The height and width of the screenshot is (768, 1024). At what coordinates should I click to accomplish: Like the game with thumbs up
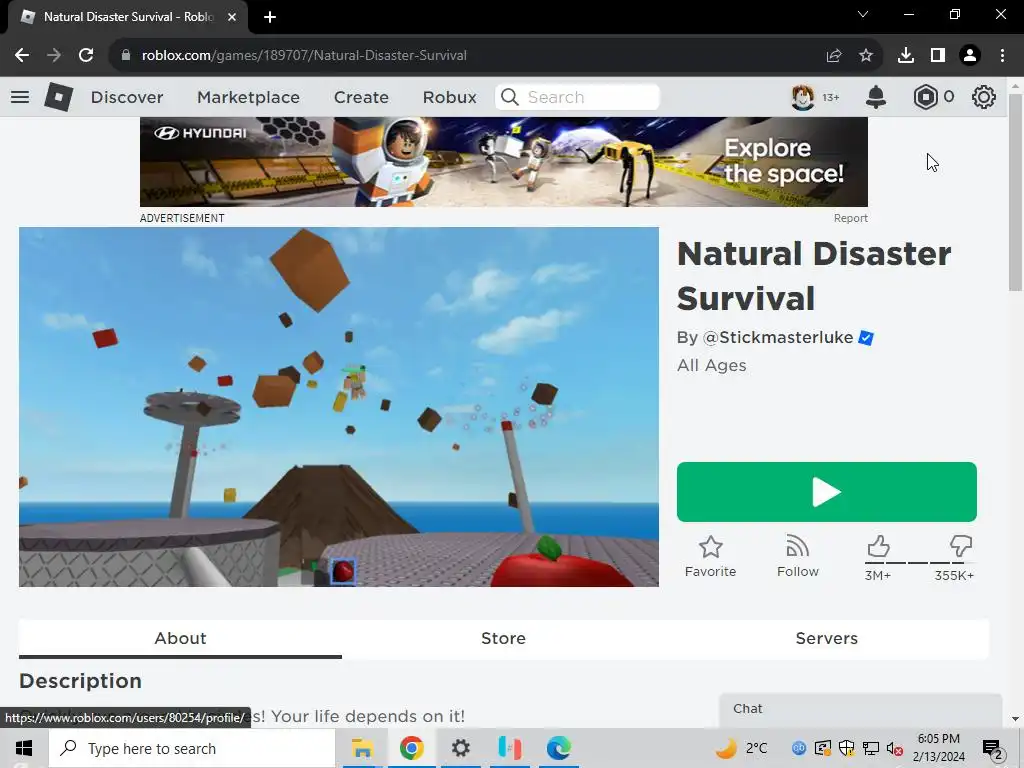[x=878, y=547]
